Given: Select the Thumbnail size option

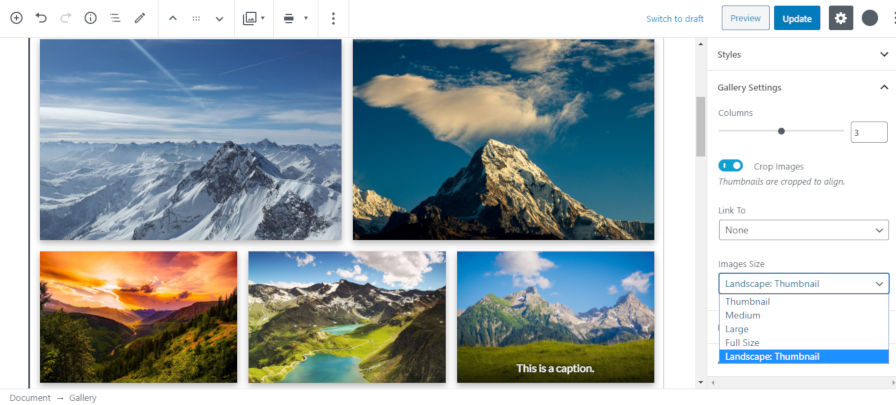Looking at the screenshot, I should (803, 302).
